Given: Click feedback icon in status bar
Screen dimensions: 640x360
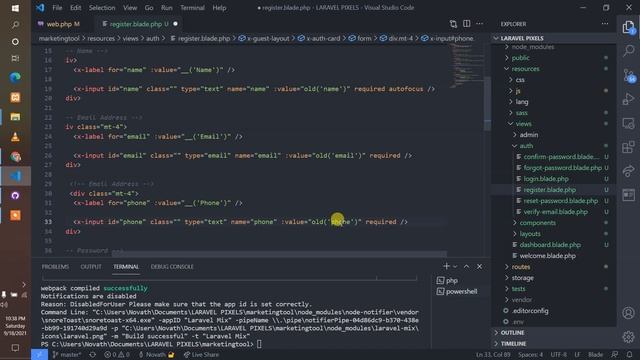Looking at the screenshot, I should click(x=614, y=355).
